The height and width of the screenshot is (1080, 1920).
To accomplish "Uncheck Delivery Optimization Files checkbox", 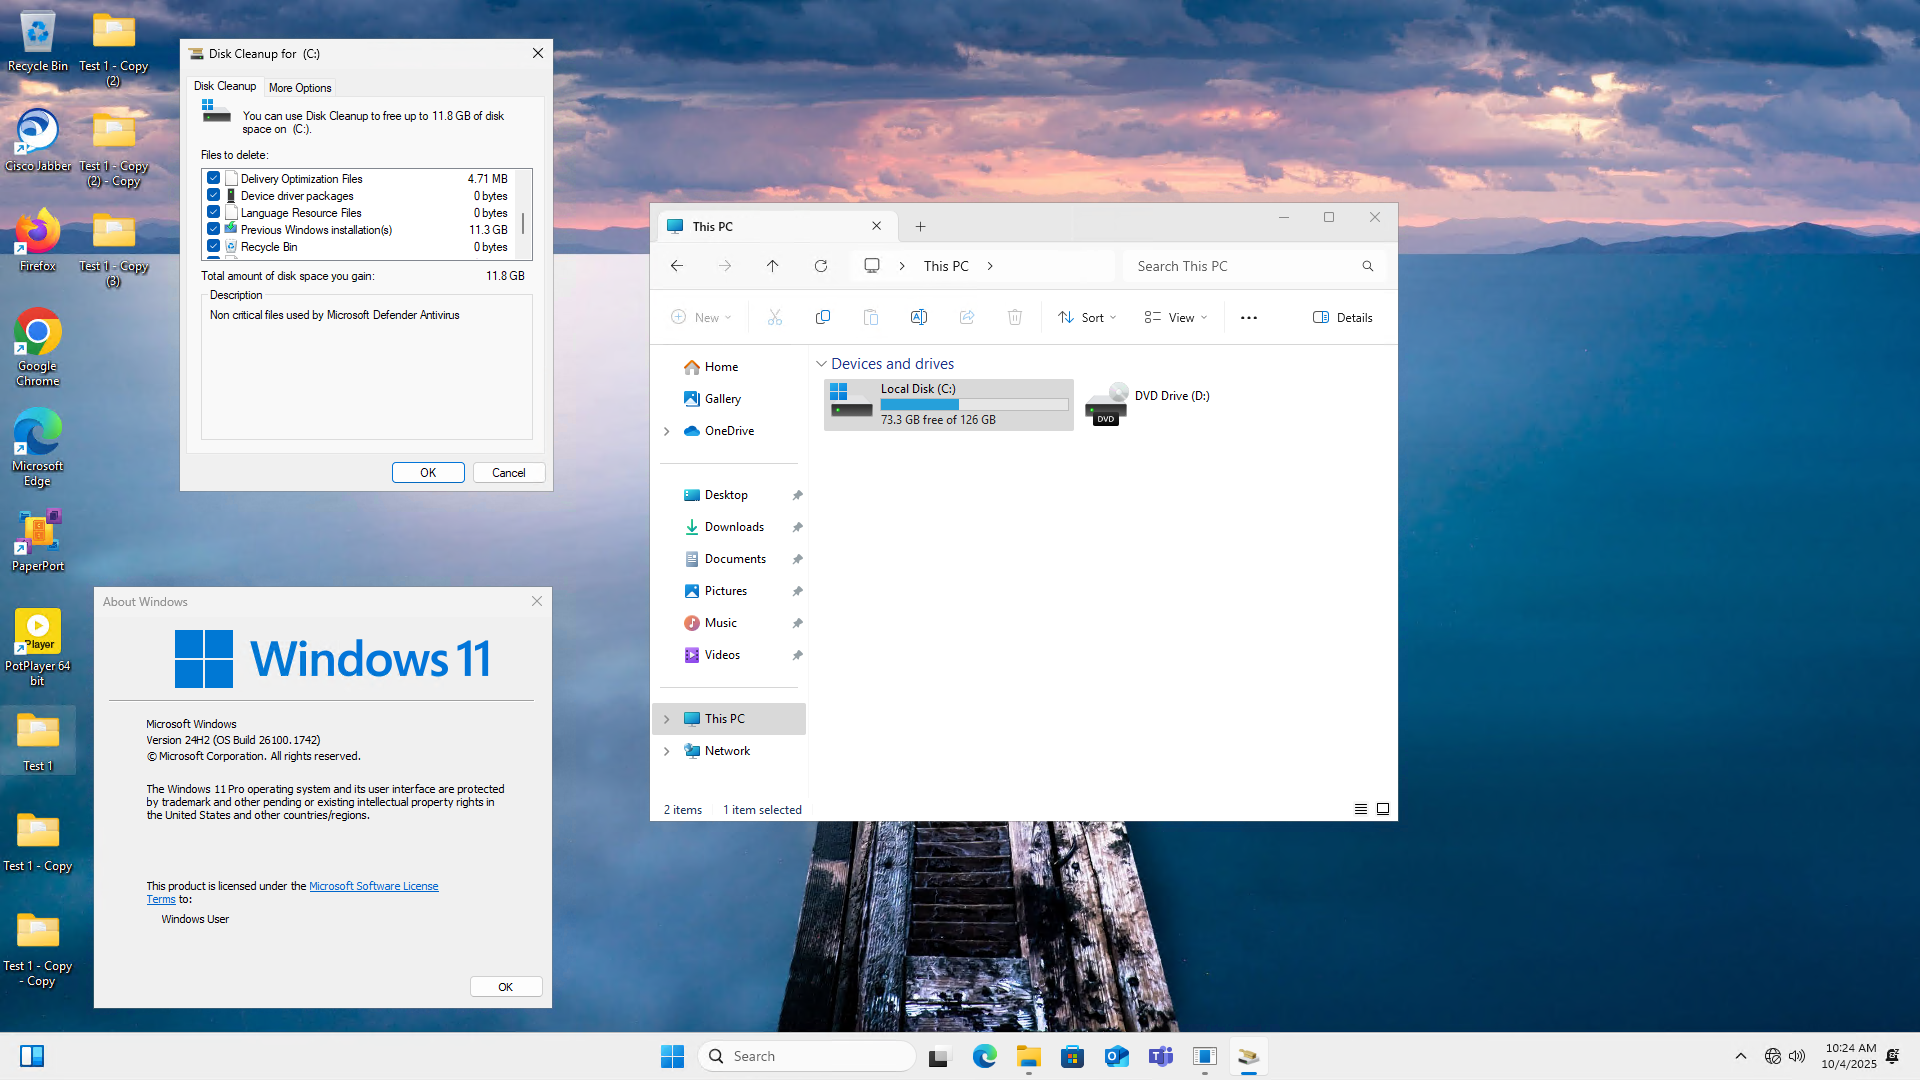I will 213,178.
